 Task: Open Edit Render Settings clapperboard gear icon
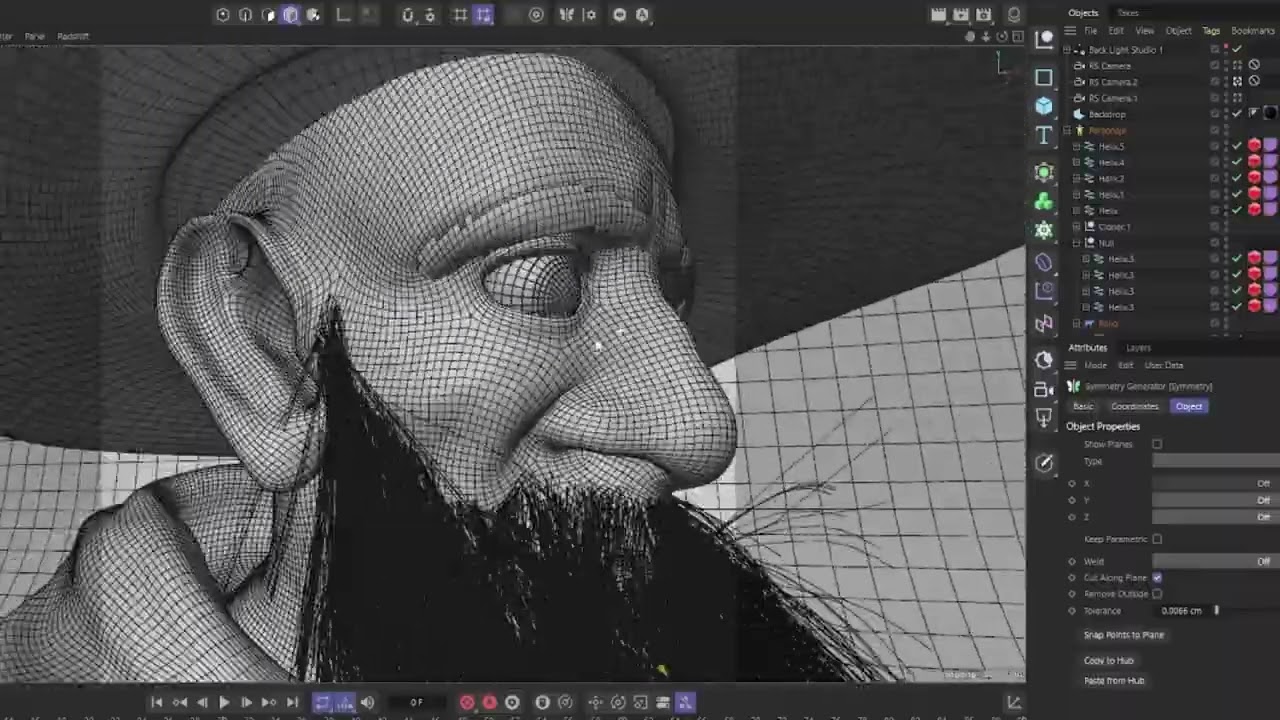pos(984,15)
